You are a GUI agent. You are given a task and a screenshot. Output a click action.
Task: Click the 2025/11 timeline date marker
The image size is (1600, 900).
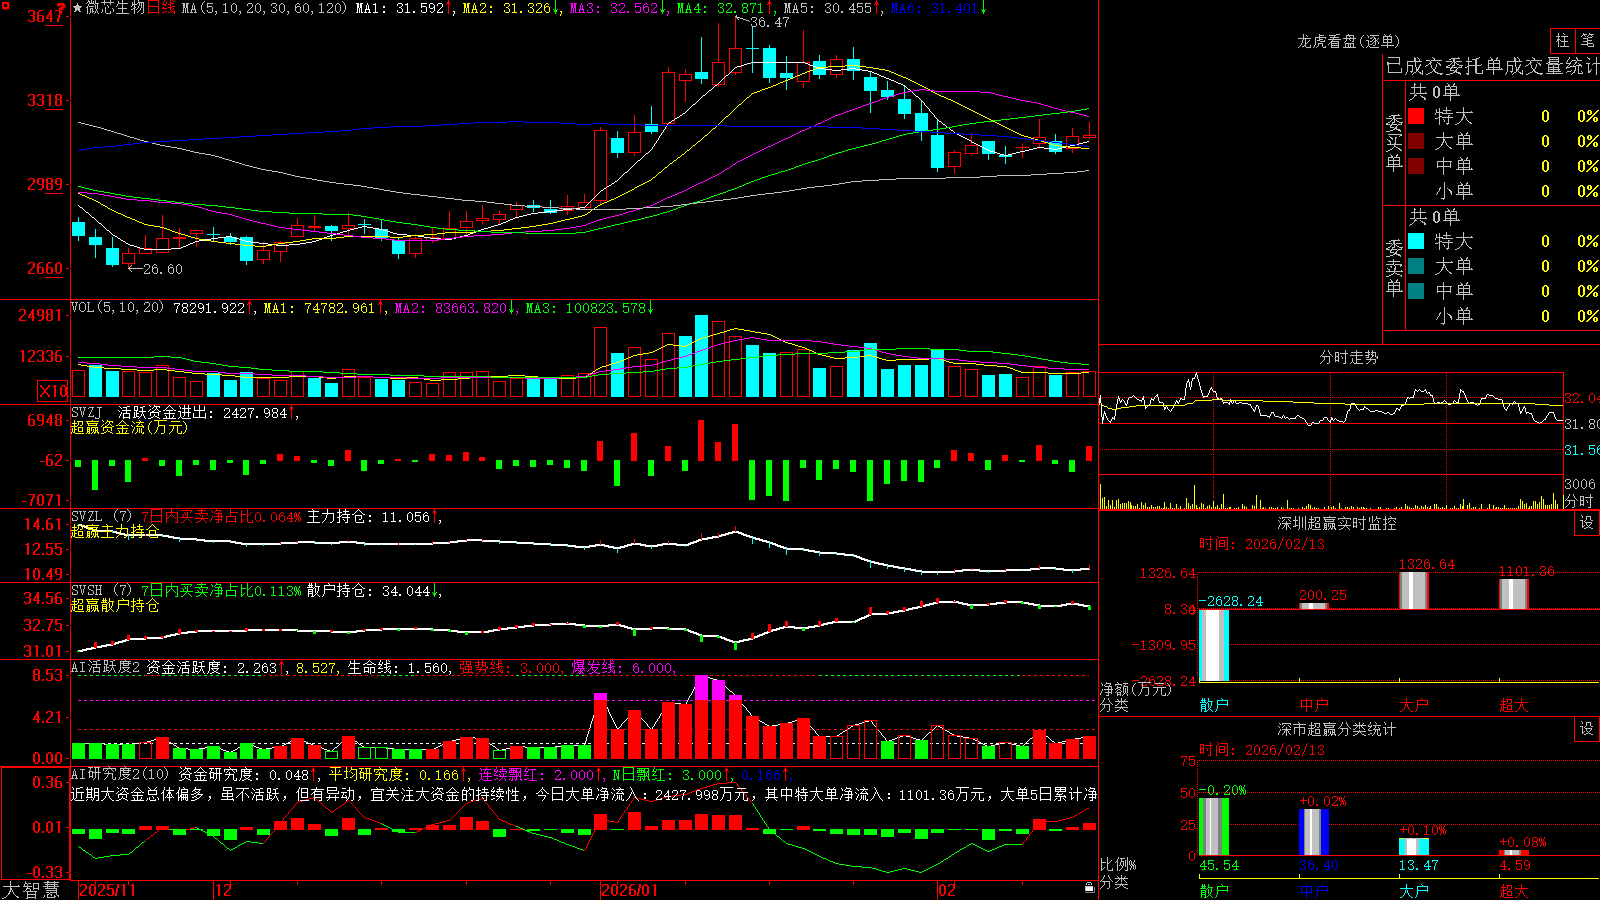[x=107, y=890]
